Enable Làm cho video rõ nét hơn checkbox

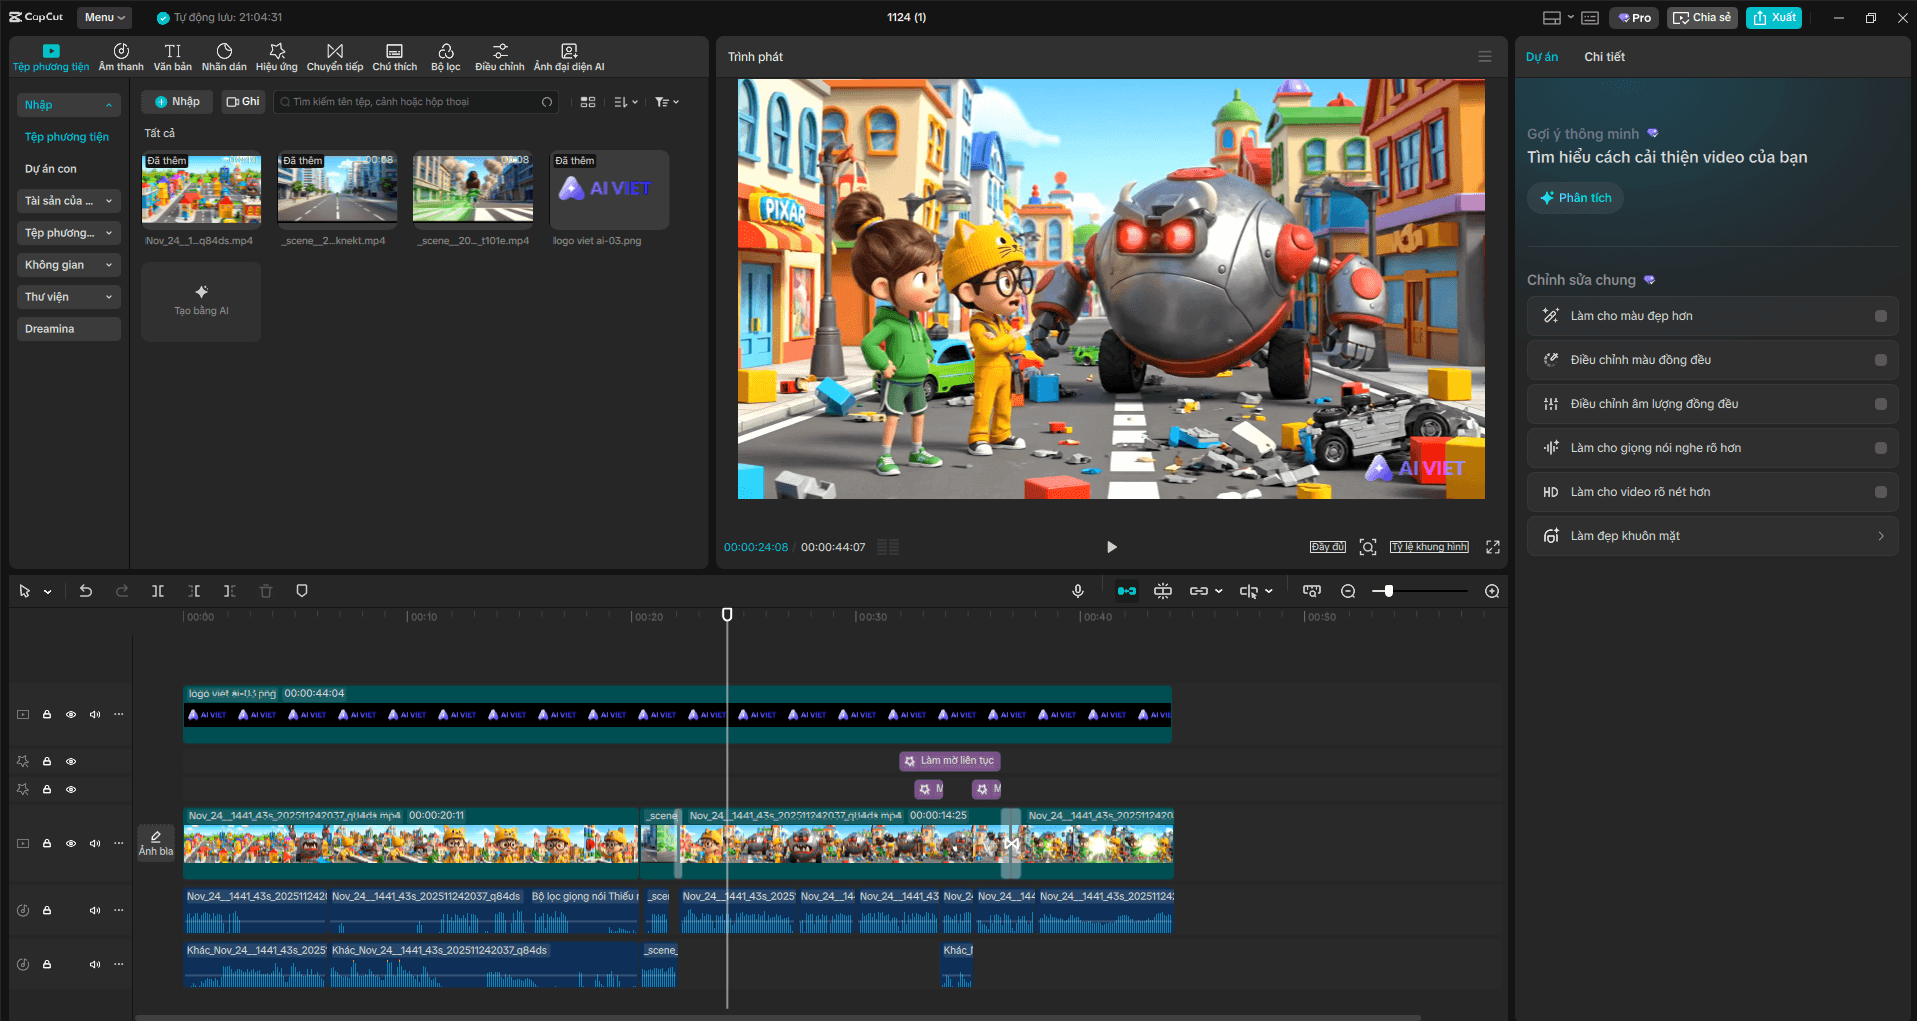coord(1880,492)
